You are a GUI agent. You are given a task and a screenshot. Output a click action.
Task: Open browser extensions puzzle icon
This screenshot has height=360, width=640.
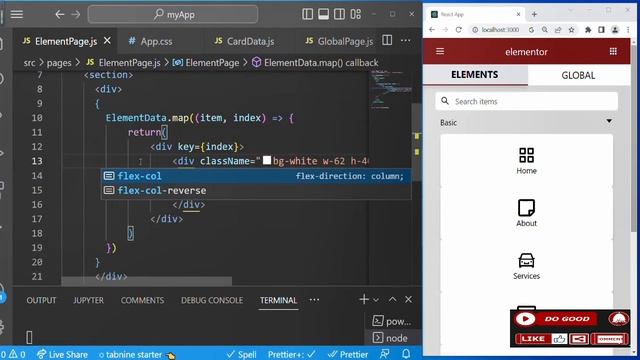click(x=588, y=30)
